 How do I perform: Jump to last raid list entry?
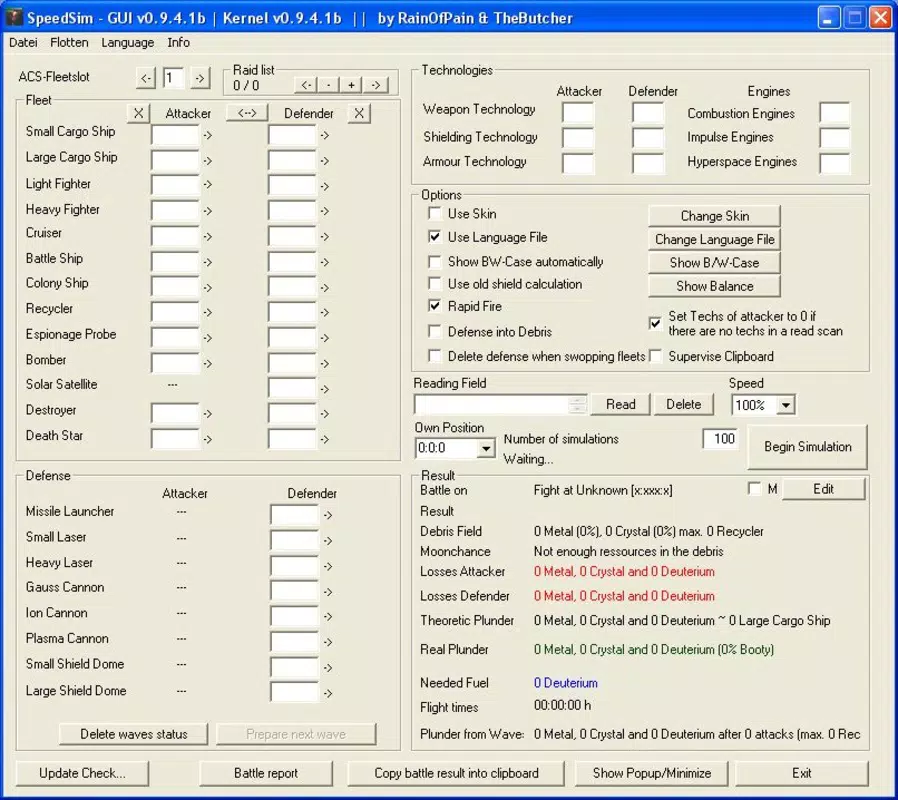click(376, 85)
